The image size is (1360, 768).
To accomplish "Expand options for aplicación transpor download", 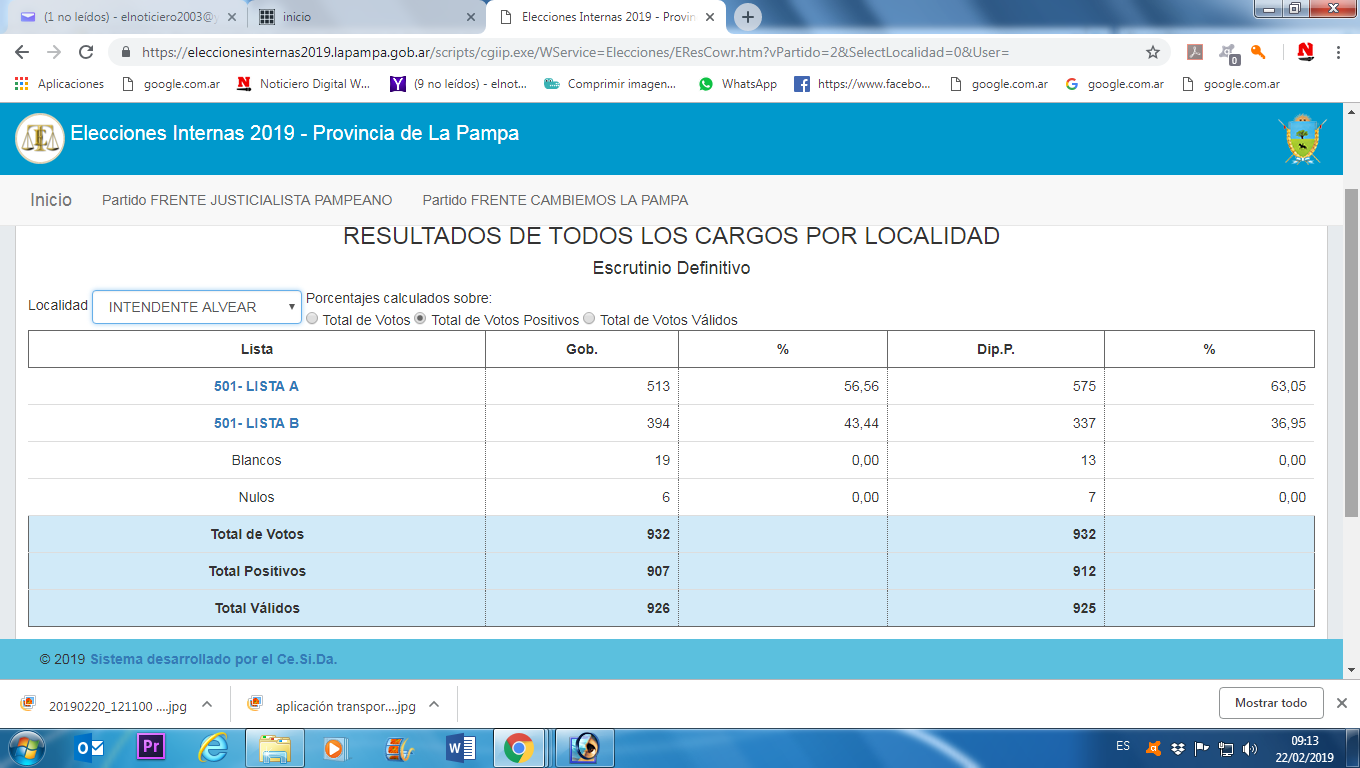I will tap(434, 704).
